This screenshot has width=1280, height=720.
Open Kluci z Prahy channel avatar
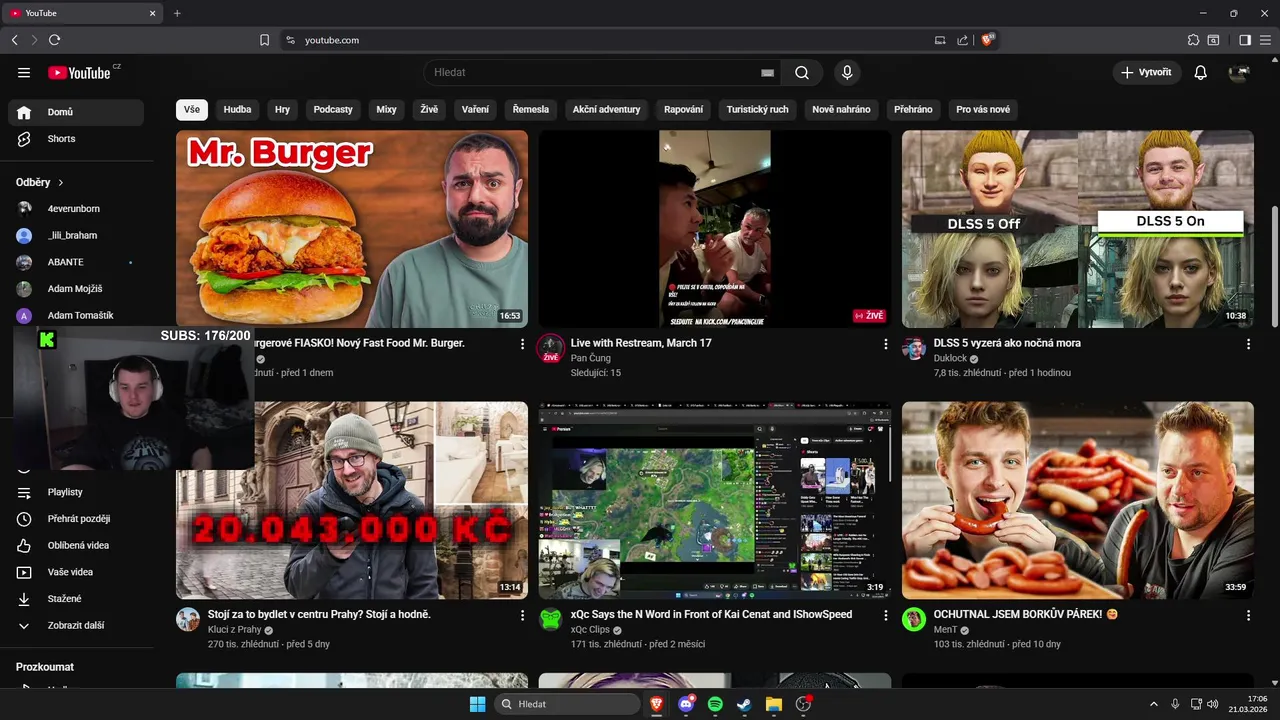point(188,619)
